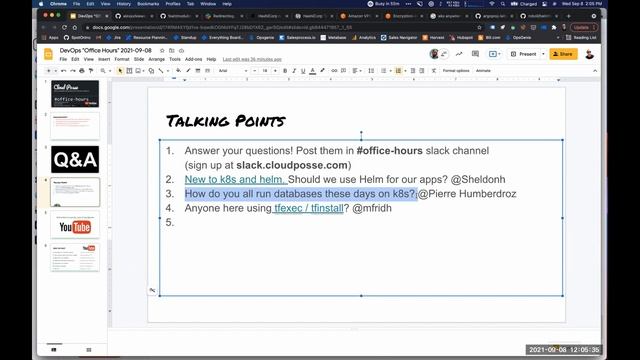Select the line tool
Image resolution: width=640 pixels, height=360 pixels.
point(161,71)
